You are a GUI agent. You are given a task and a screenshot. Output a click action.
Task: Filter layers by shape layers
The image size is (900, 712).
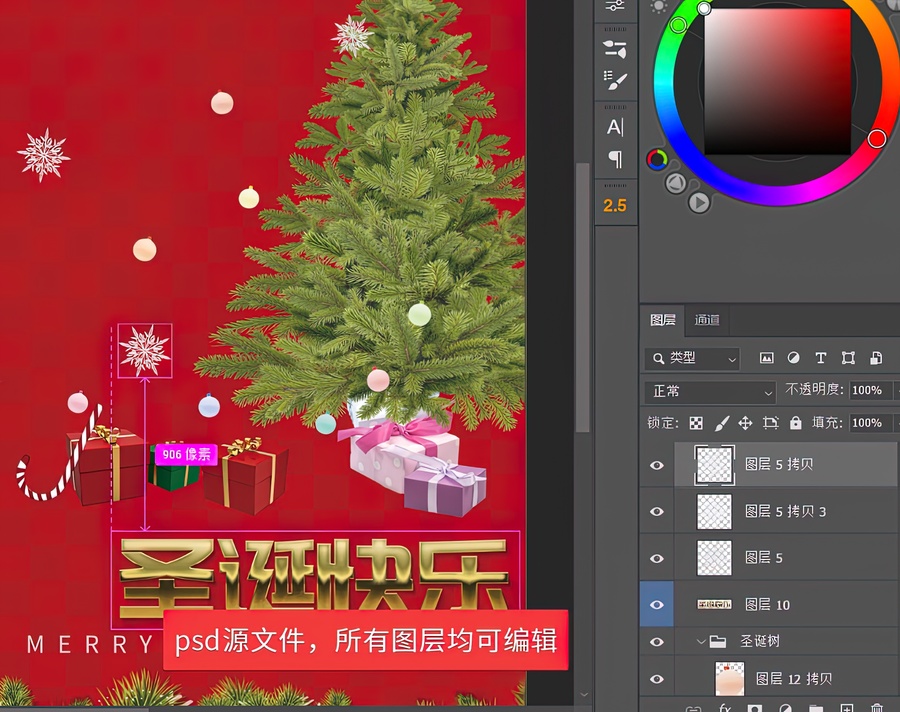click(x=848, y=358)
